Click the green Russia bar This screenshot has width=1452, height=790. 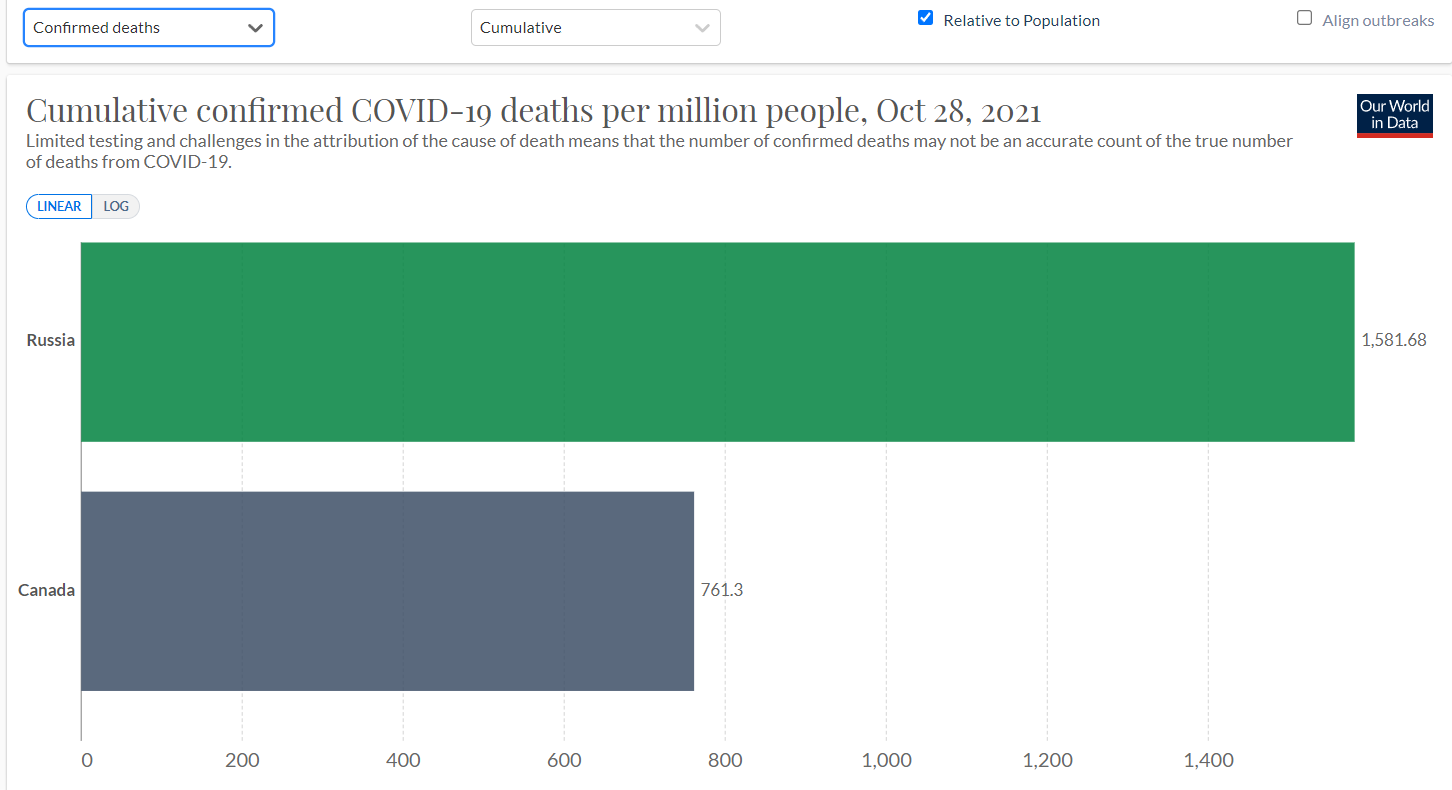pyautogui.click(x=717, y=341)
